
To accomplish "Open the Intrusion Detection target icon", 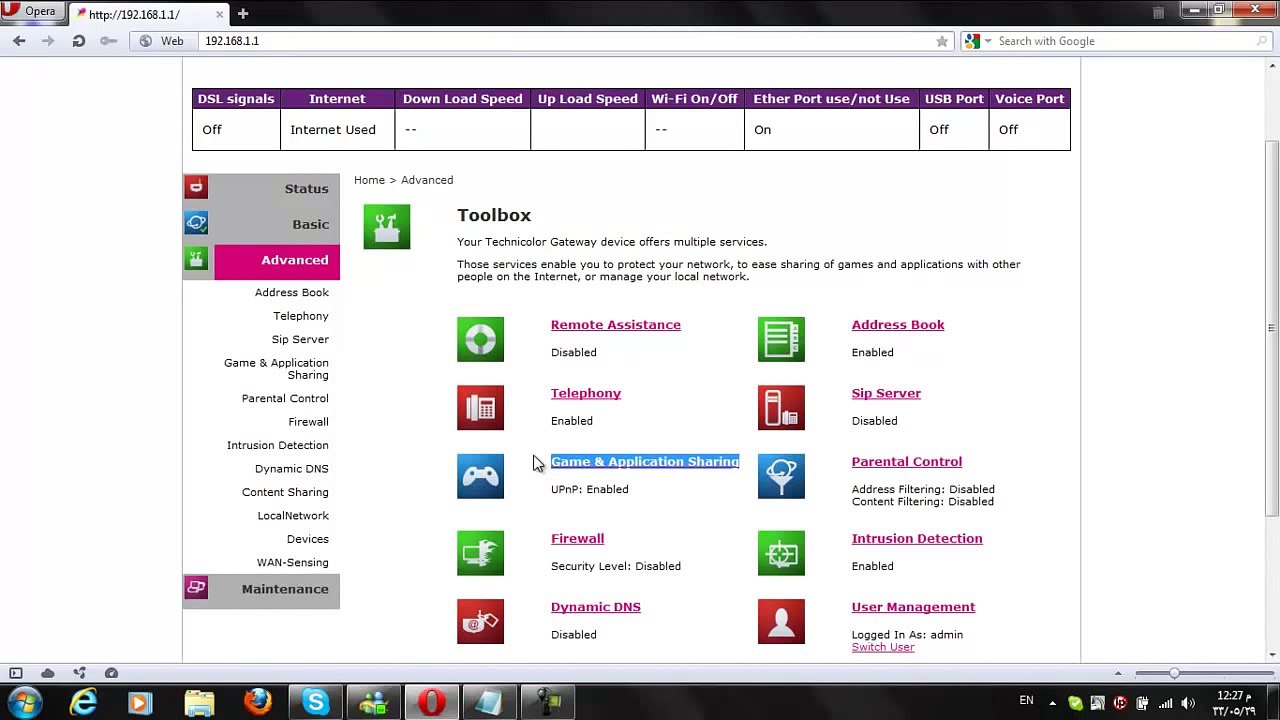I will 781,553.
